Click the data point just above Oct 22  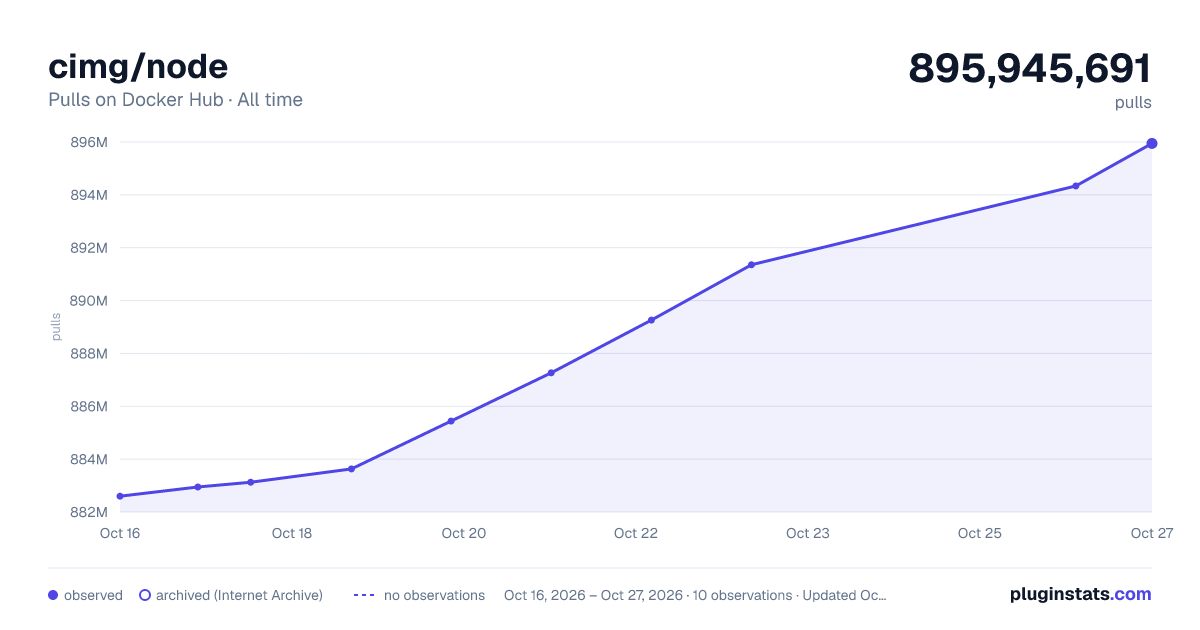click(x=651, y=320)
